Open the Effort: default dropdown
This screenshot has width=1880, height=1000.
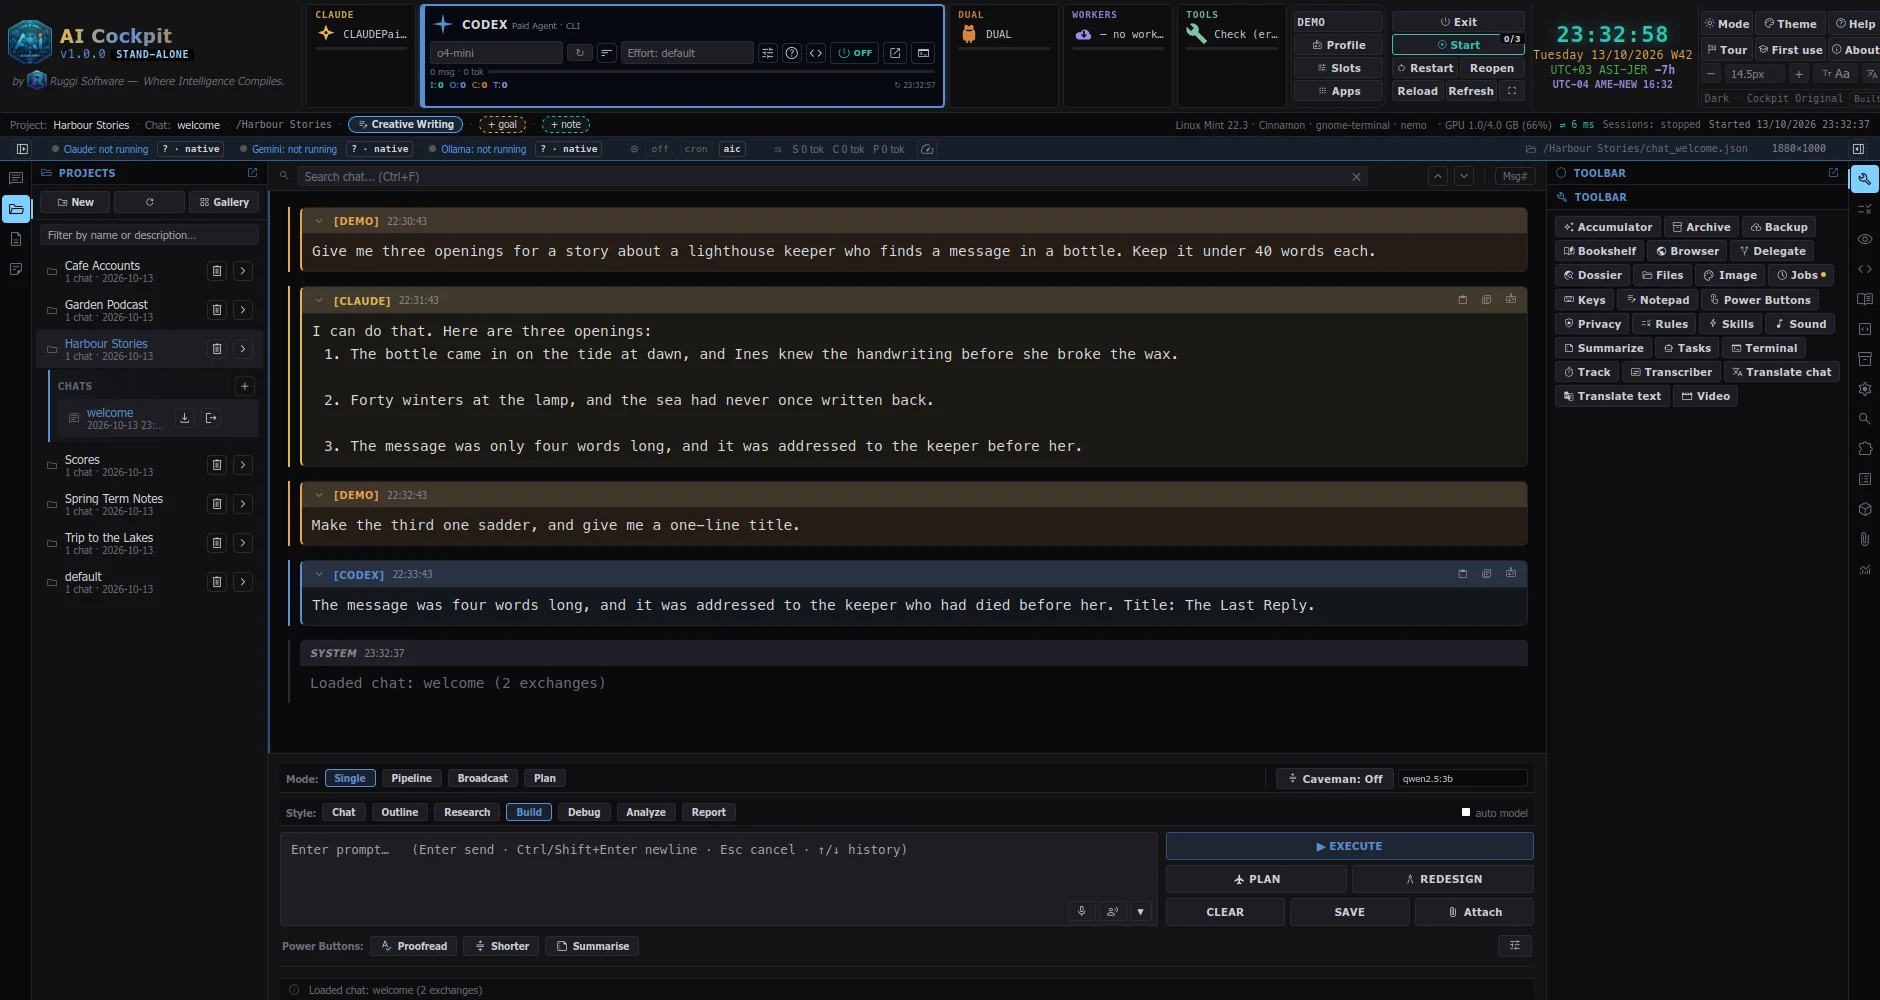(x=687, y=53)
